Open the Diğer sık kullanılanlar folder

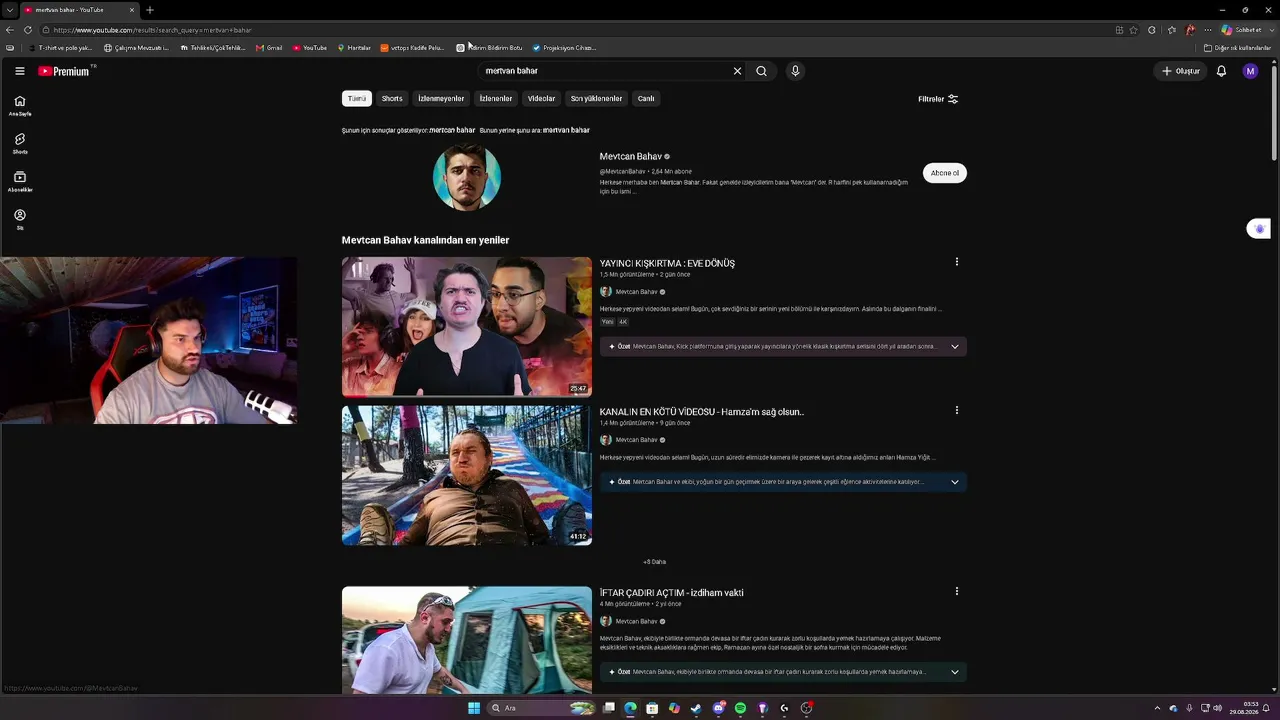click(1238, 48)
